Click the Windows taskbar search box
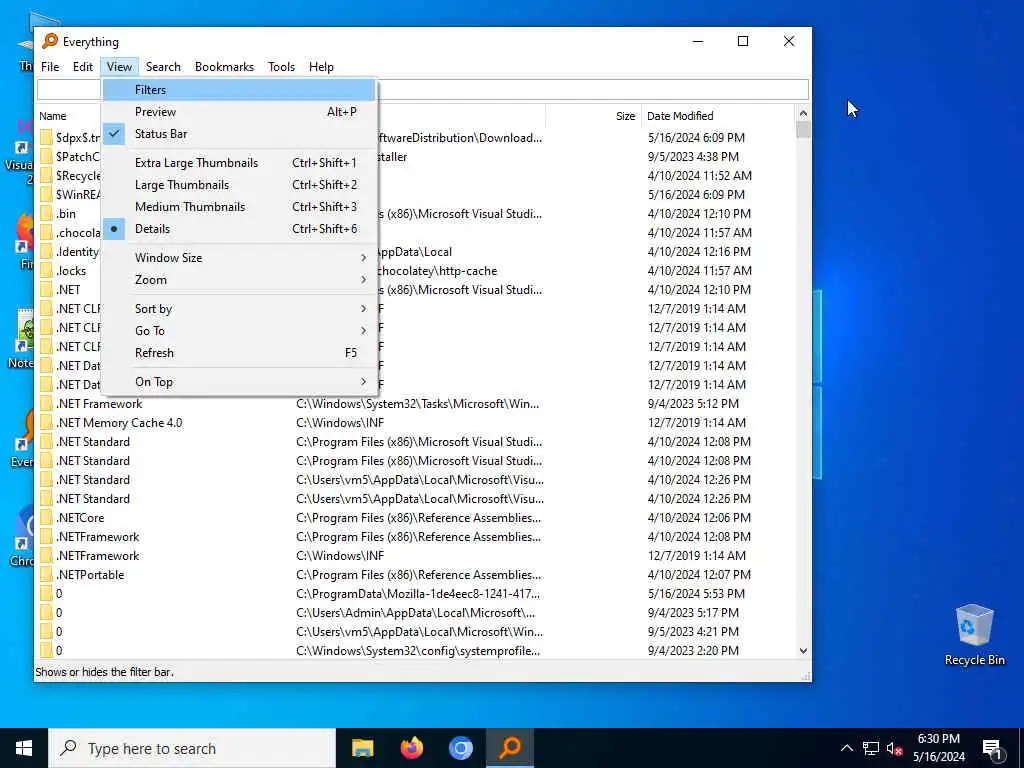The image size is (1024, 768). point(192,748)
